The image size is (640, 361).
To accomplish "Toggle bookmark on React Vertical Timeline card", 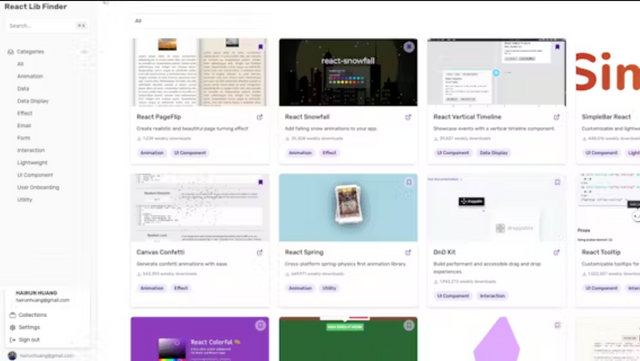I will (557, 47).
